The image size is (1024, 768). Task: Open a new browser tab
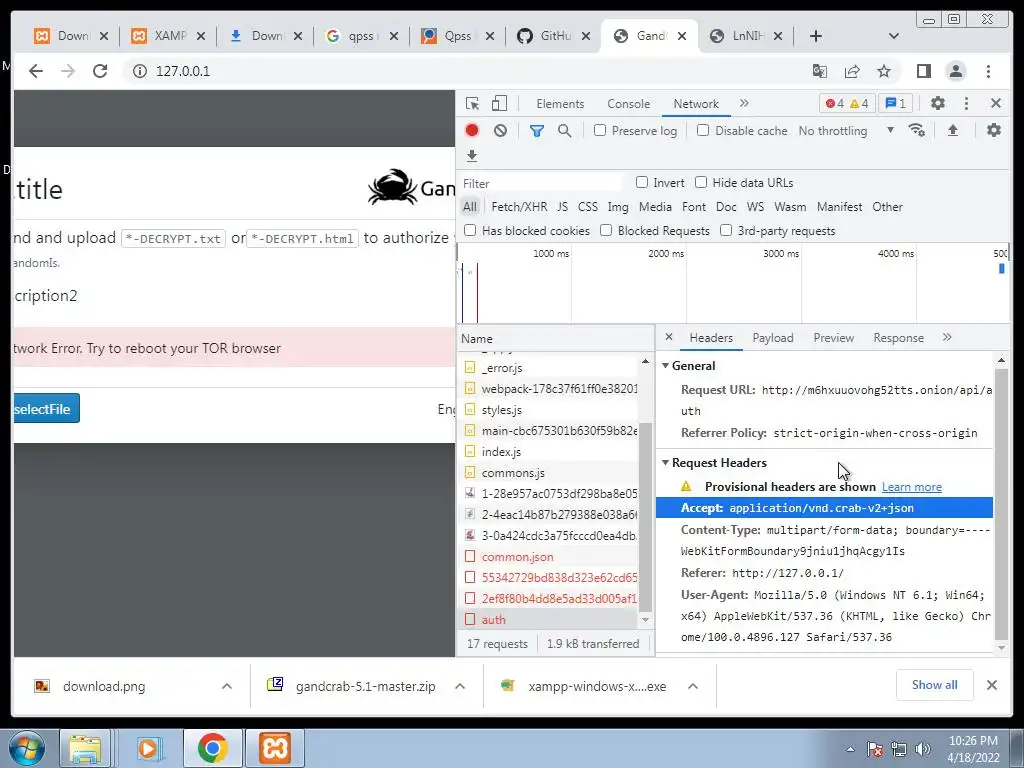coord(816,36)
